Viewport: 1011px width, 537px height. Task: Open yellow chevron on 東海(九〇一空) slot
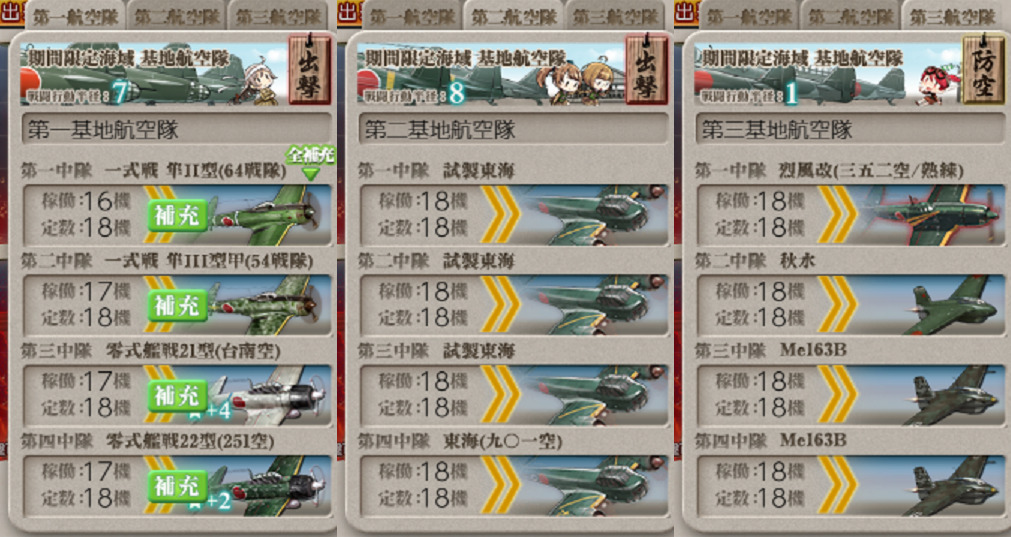point(500,486)
